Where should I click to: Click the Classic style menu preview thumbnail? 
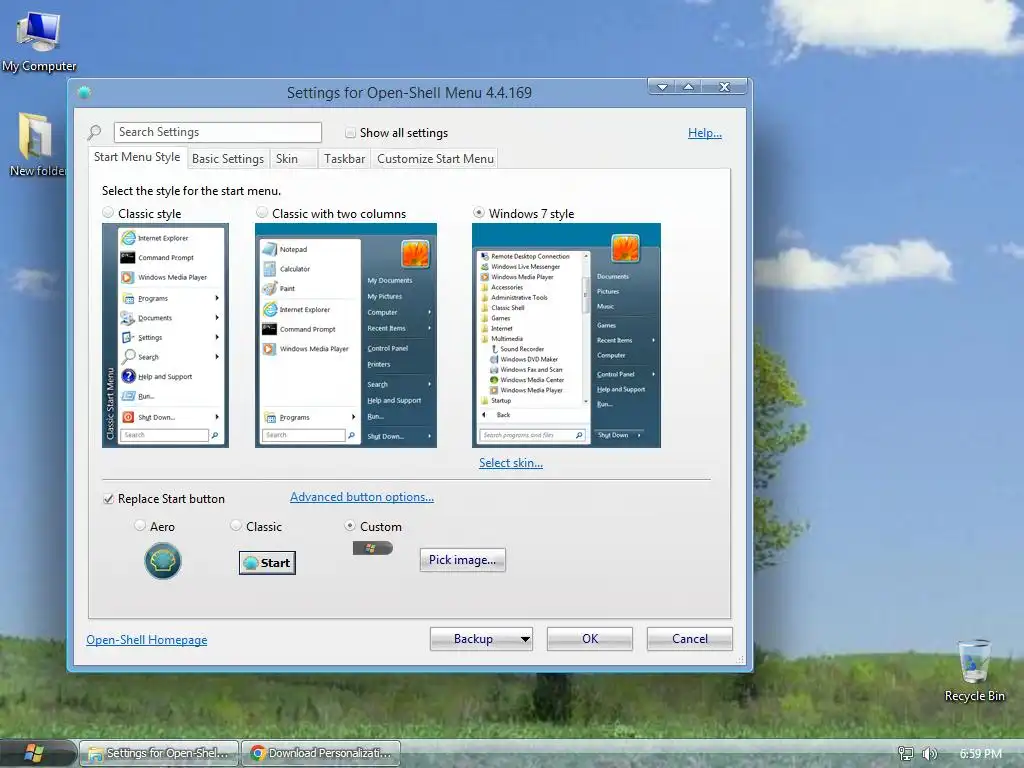[165, 336]
